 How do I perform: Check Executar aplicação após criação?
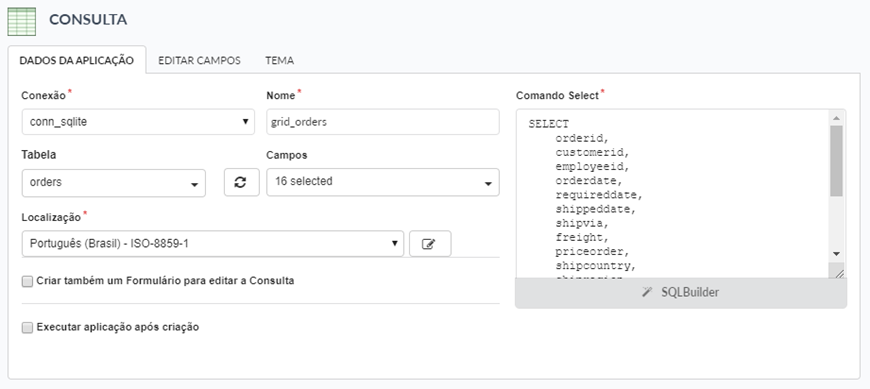(27, 327)
